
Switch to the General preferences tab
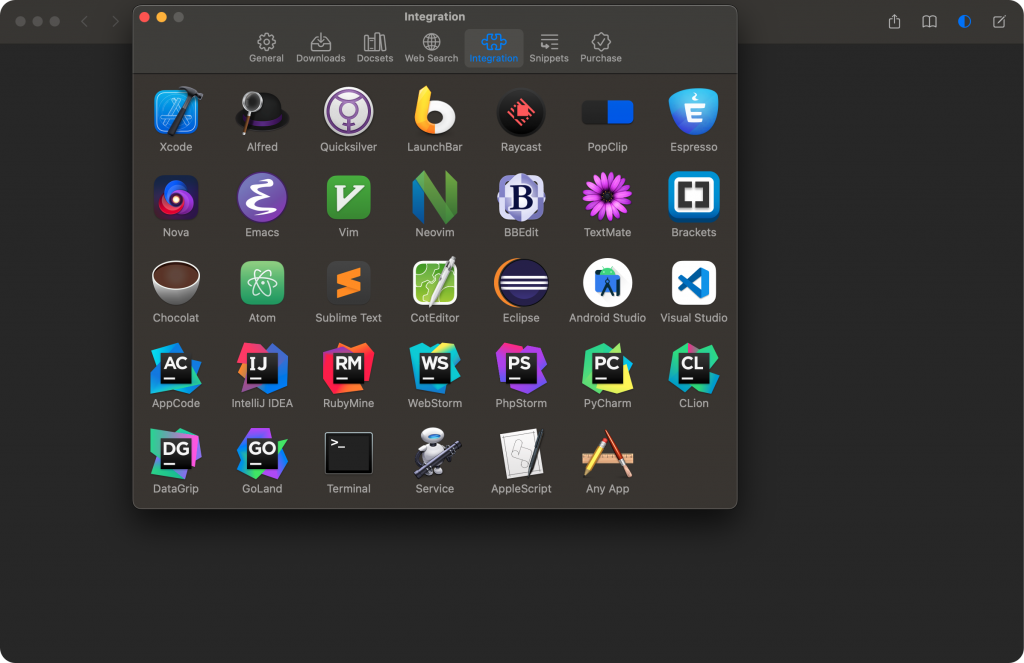pos(266,46)
